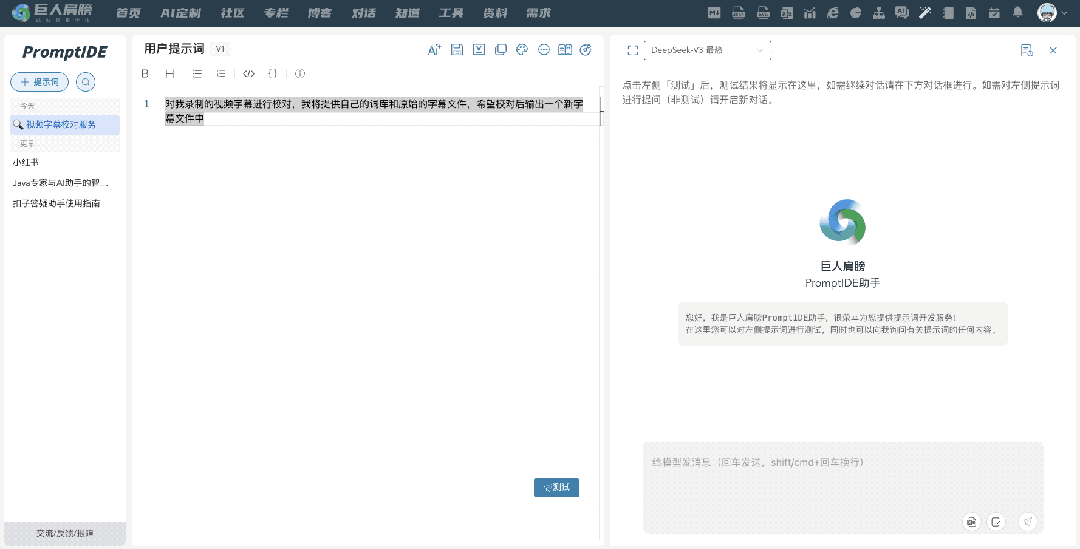Screen dimensions: 1080x549
Task: Open the bar chart tool icon
Action: click(810, 12)
